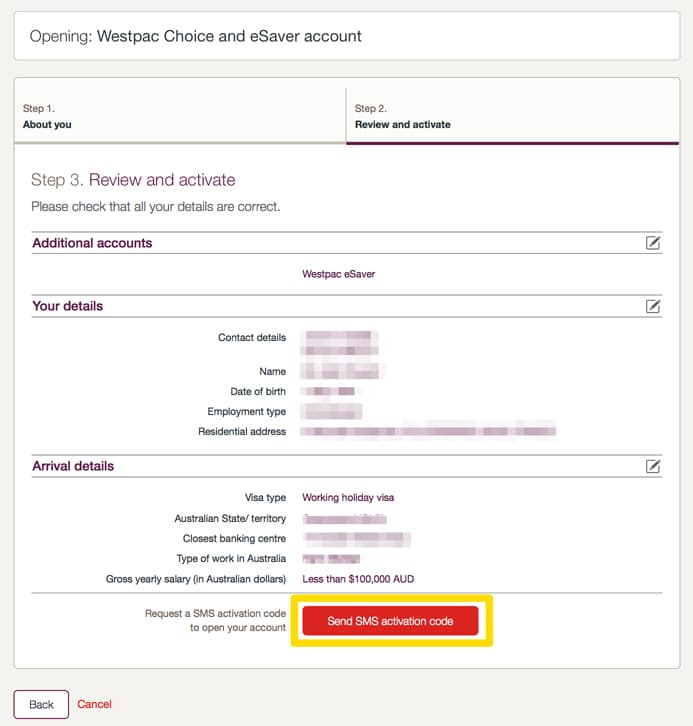Click the Step 3 Review and activate heading
Viewport: 693px width, 726px height.
tap(133, 180)
